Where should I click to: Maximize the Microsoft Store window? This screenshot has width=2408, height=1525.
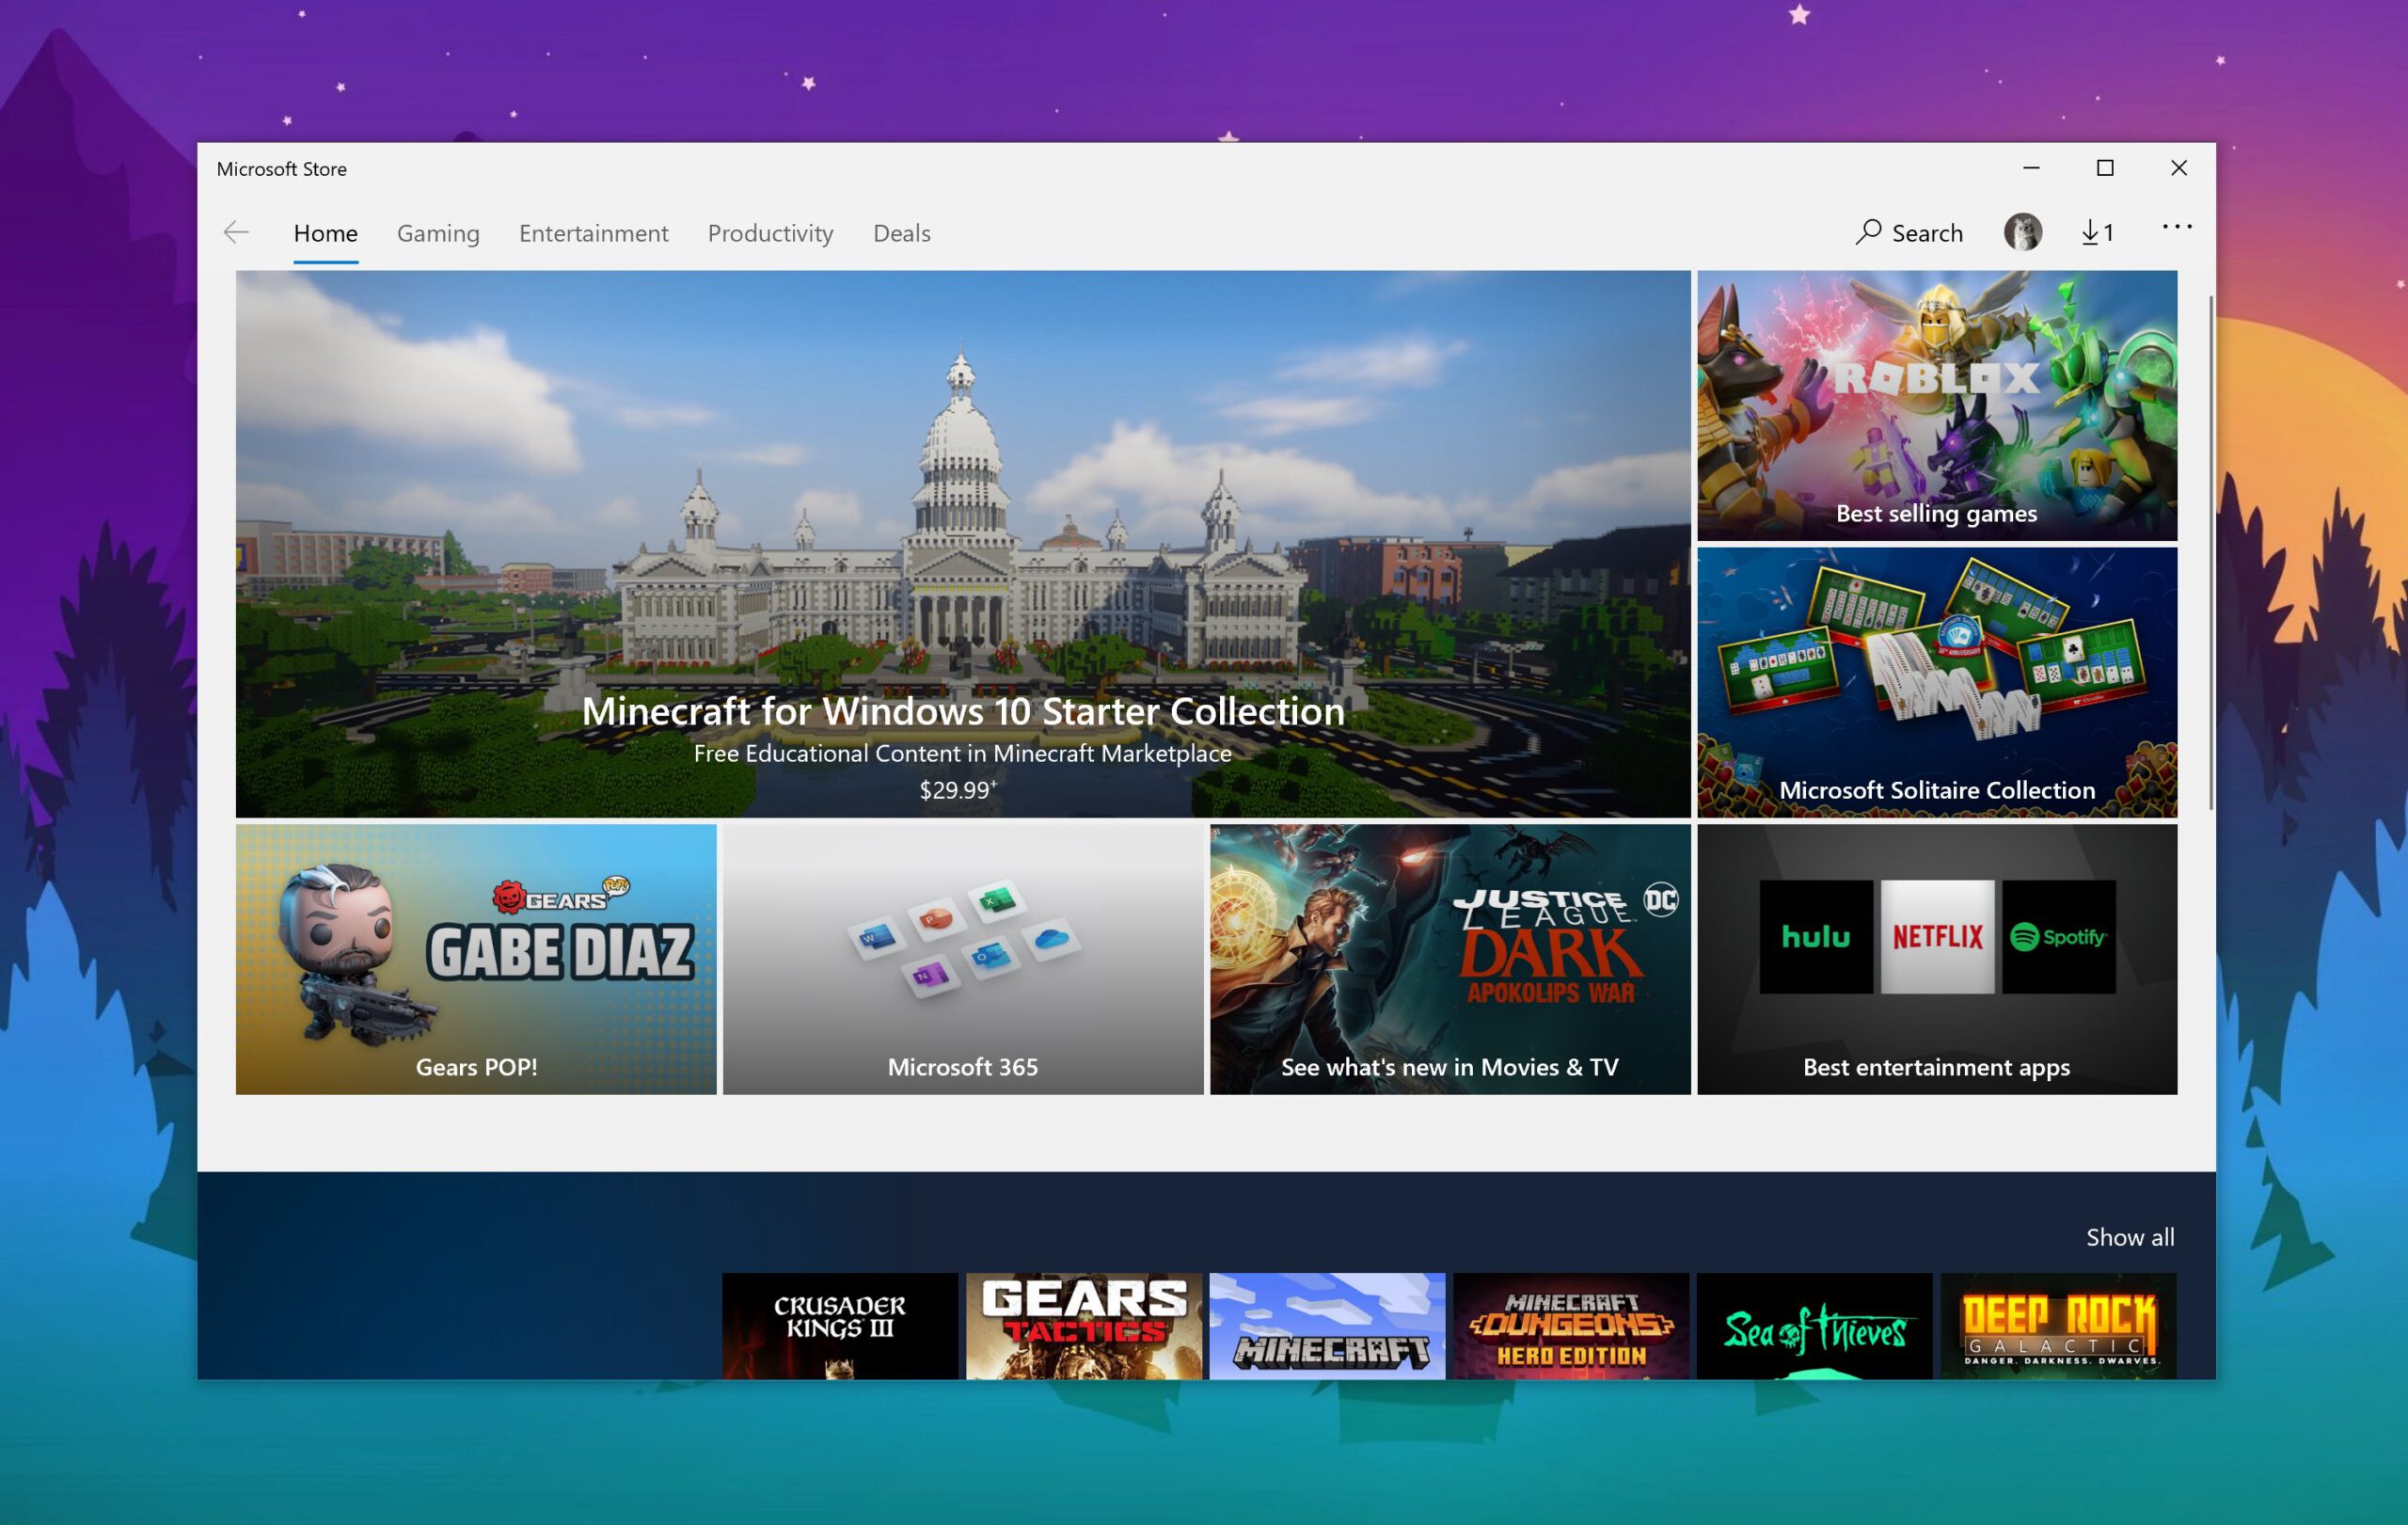click(2105, 168)
